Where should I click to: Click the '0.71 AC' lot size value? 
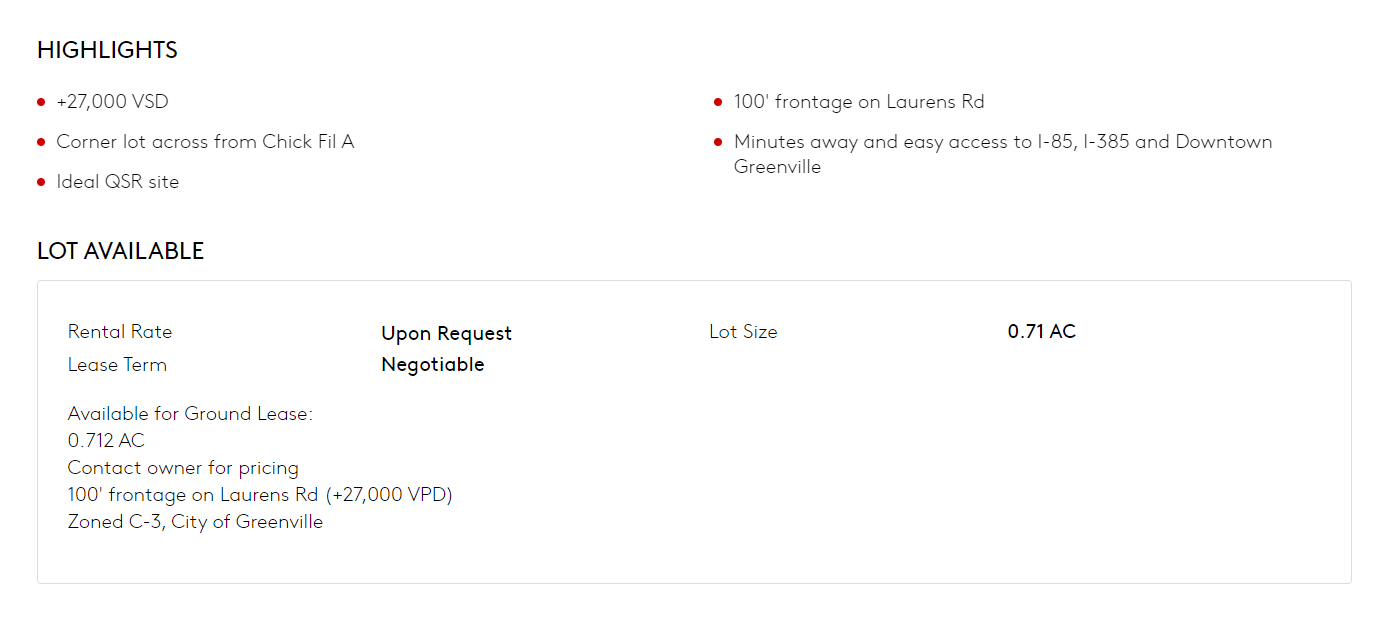pyautogui.click(x=1041, y=332)
